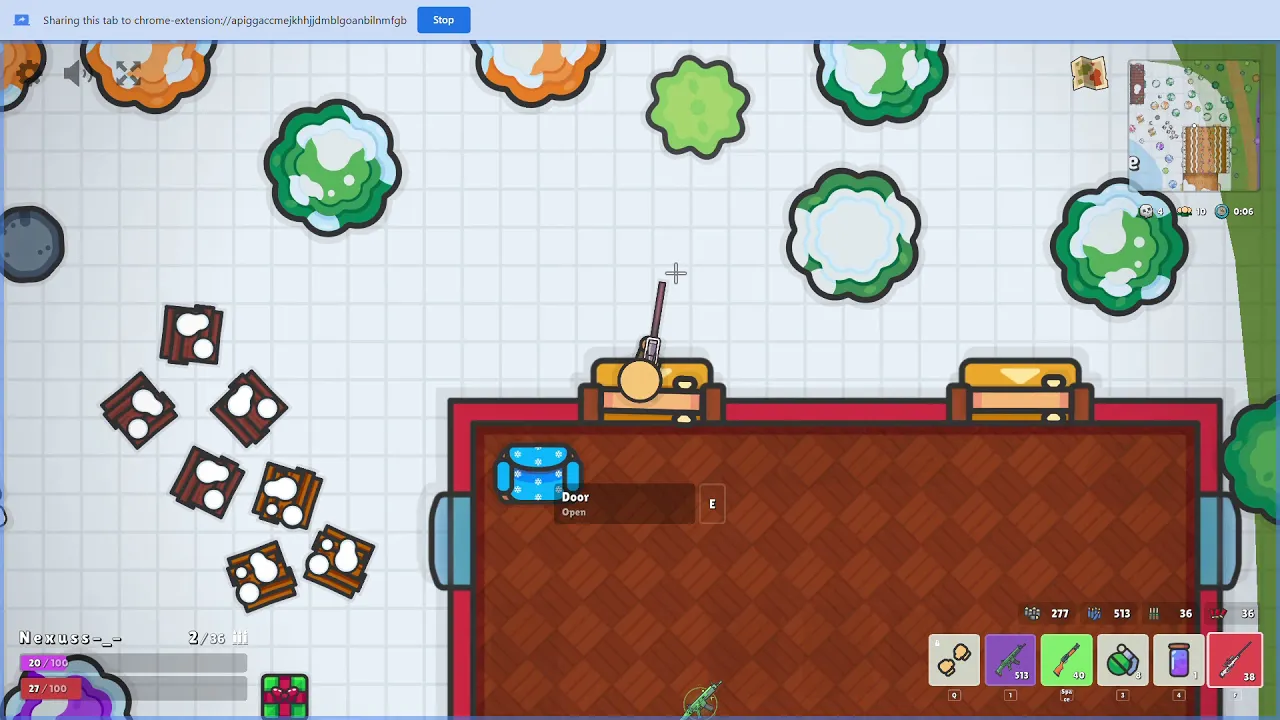This screenshot has width=1280, height=720.
Task: Click the zone timer icon showing 0:06
Action: click(x=1221, y=211)
